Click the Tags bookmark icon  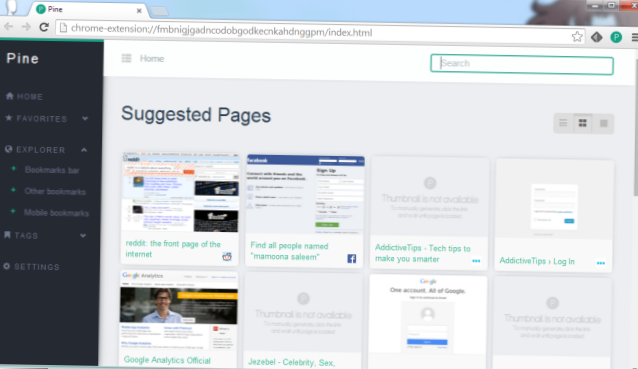pos(7,235)
